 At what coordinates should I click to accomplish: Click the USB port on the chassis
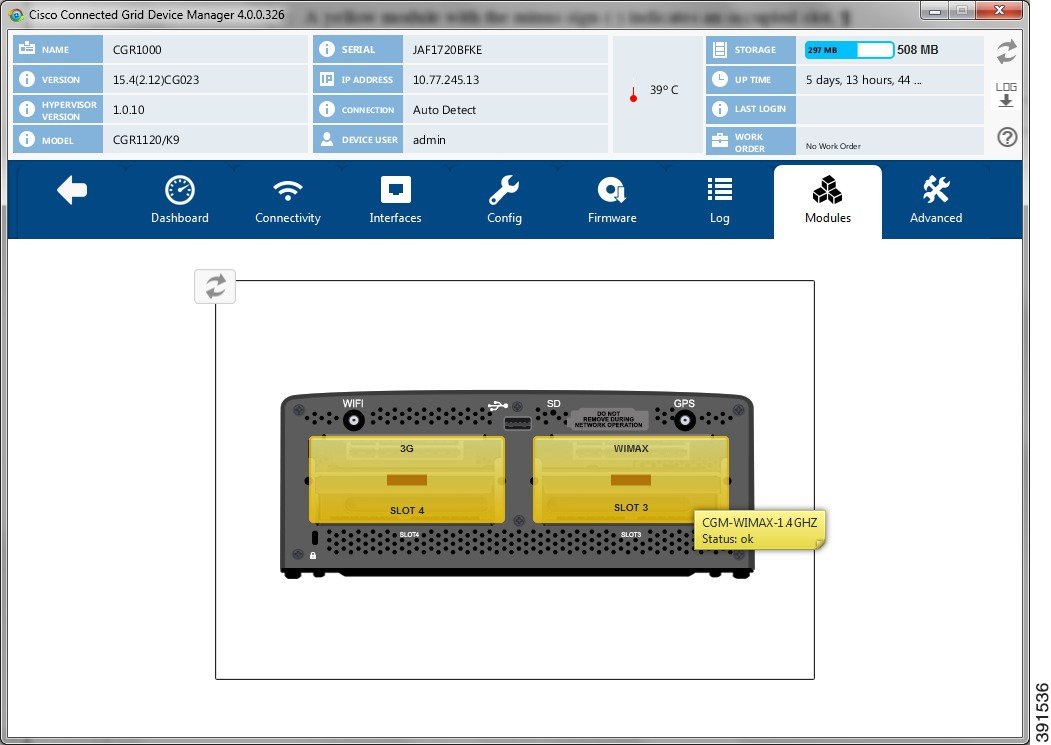517,423
